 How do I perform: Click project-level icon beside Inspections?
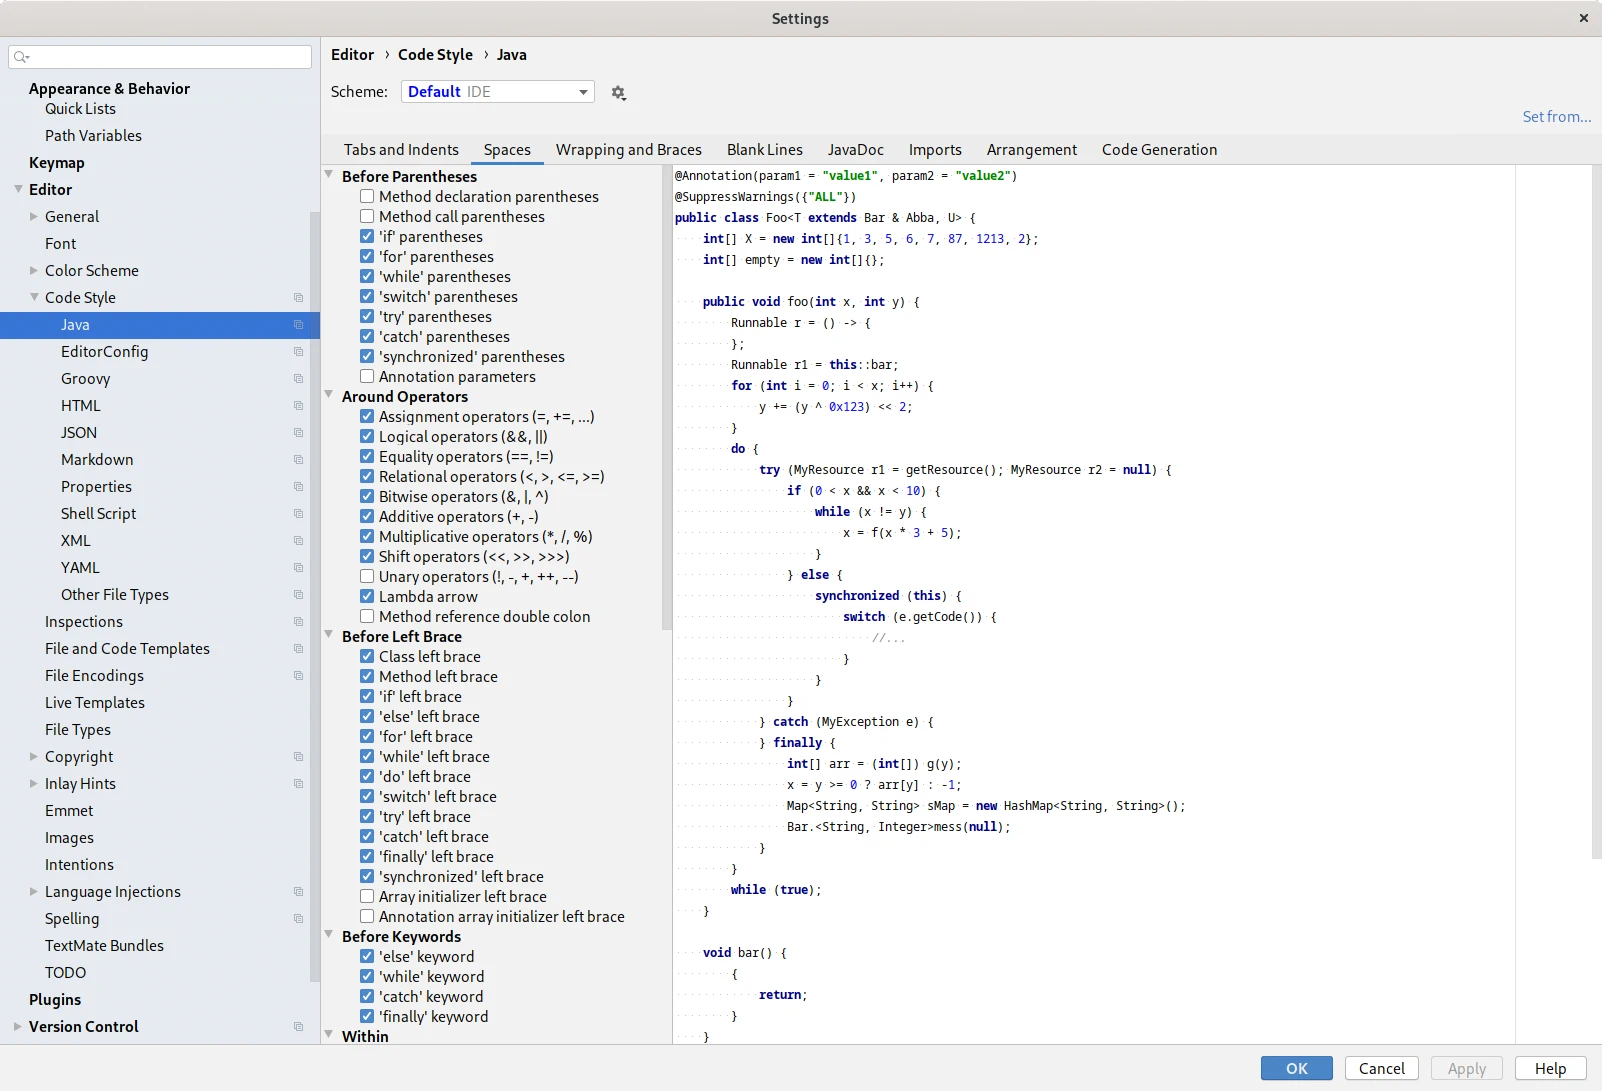click(298, 622)
